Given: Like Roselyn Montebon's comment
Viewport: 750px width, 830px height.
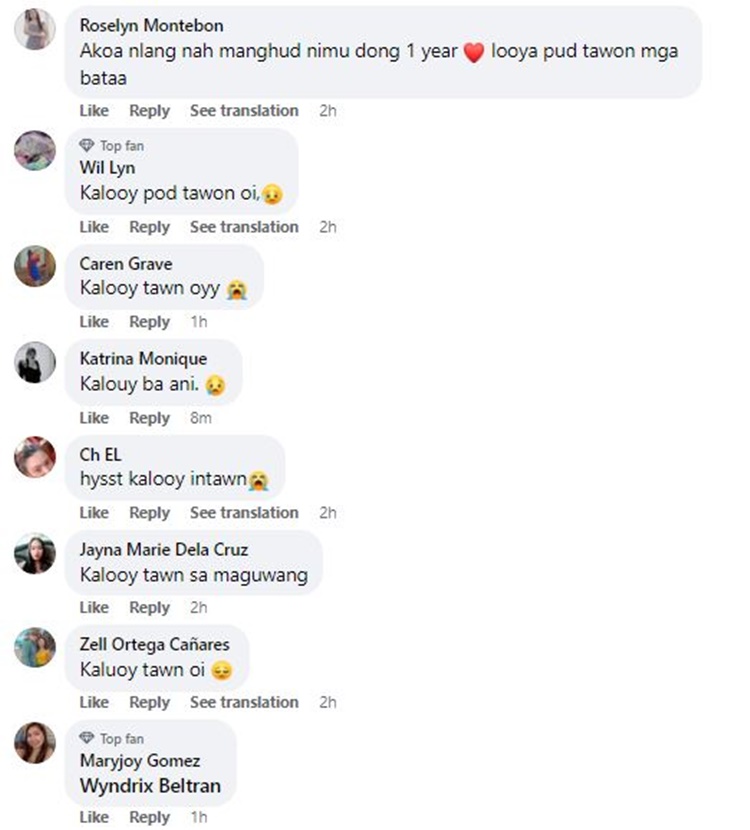Looking at the screenshot, I should pyautogui.click(x=94, y=111).
